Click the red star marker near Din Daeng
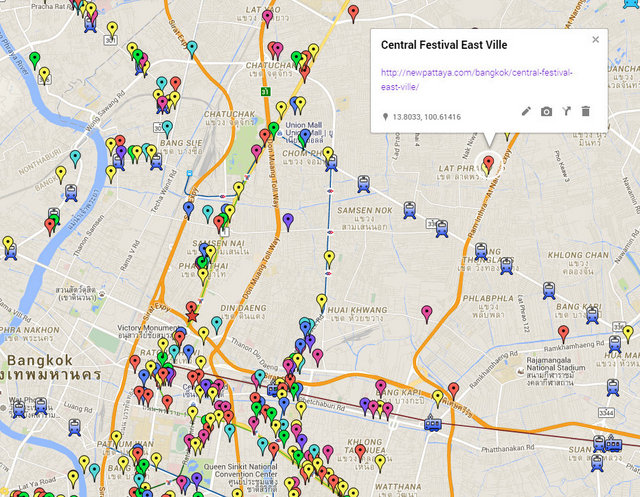This screenshot has height=497, width=640. pos(192,316)
